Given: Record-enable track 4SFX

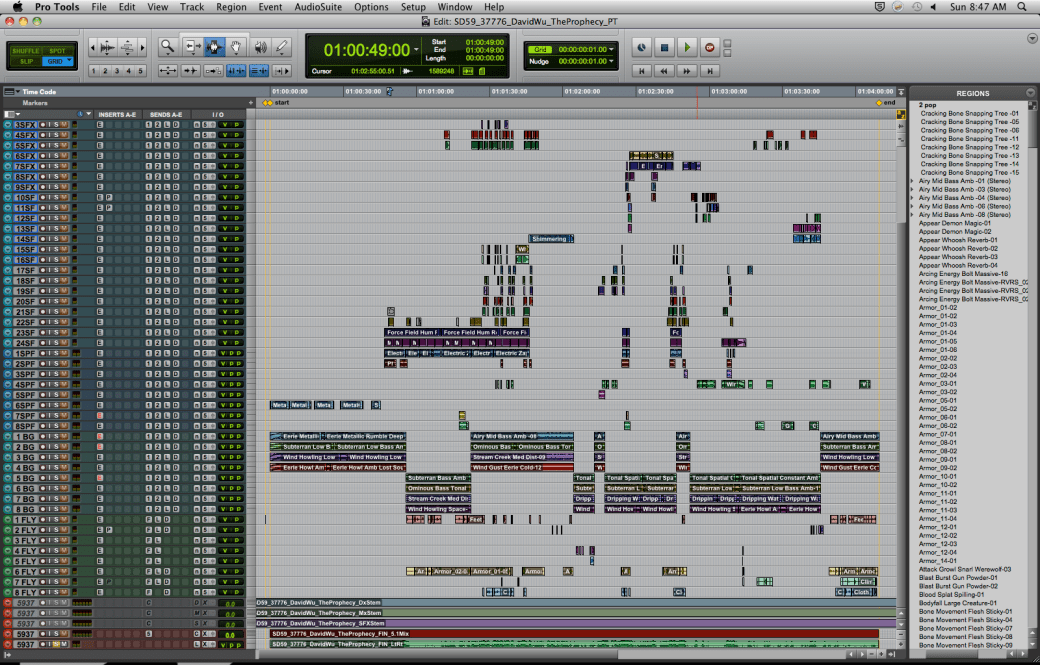Looking at the screenshot, I should (43, 134).
